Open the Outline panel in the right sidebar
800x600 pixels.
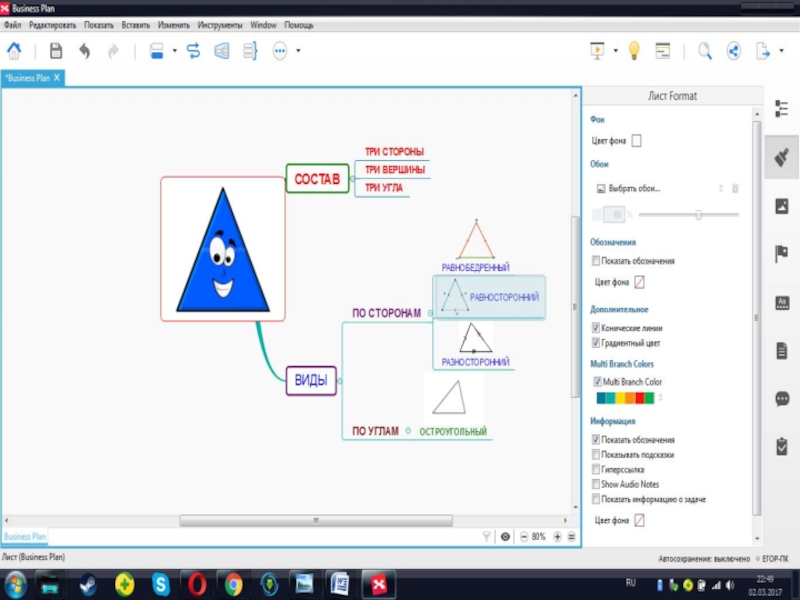click(x=782, y=108)
